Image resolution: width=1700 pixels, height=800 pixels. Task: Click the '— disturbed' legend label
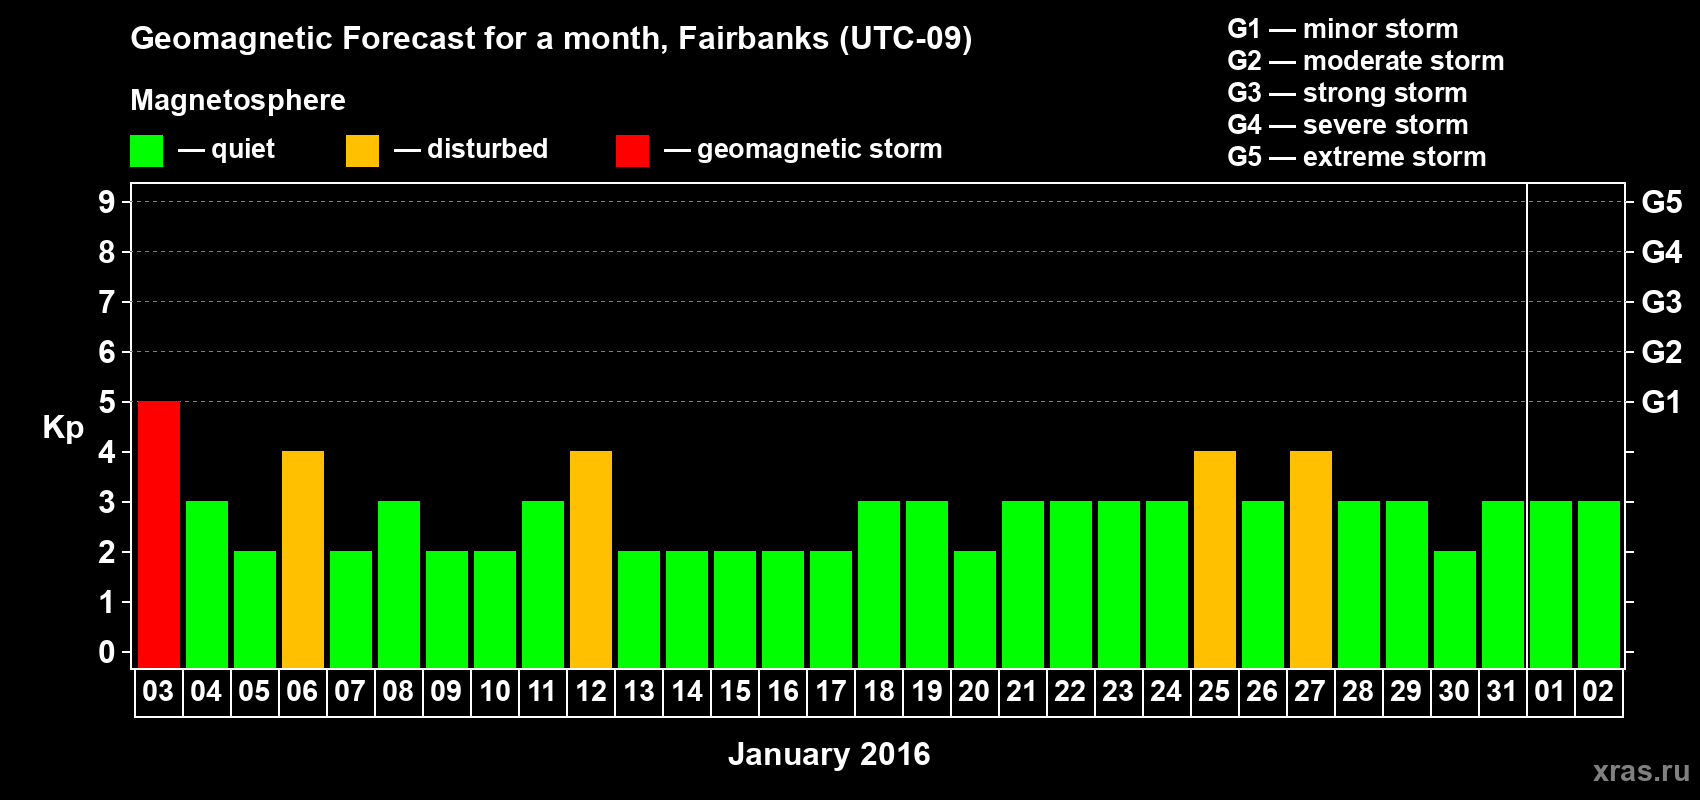tap(471, 149)
